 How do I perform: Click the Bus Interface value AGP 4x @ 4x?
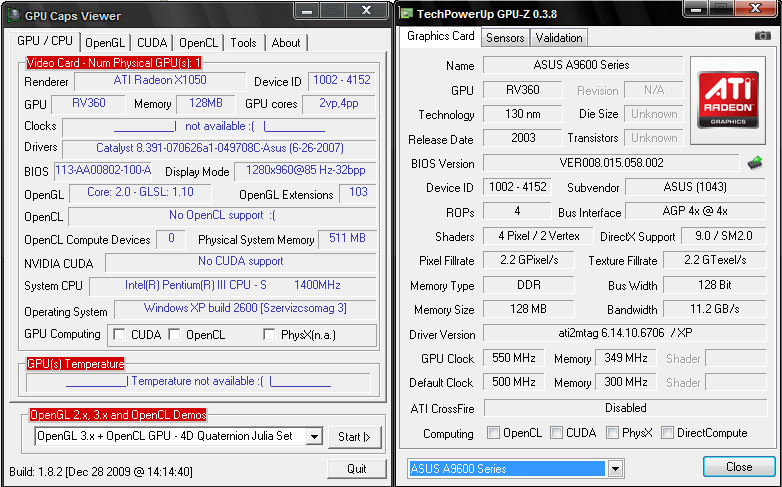coord(695,212)
